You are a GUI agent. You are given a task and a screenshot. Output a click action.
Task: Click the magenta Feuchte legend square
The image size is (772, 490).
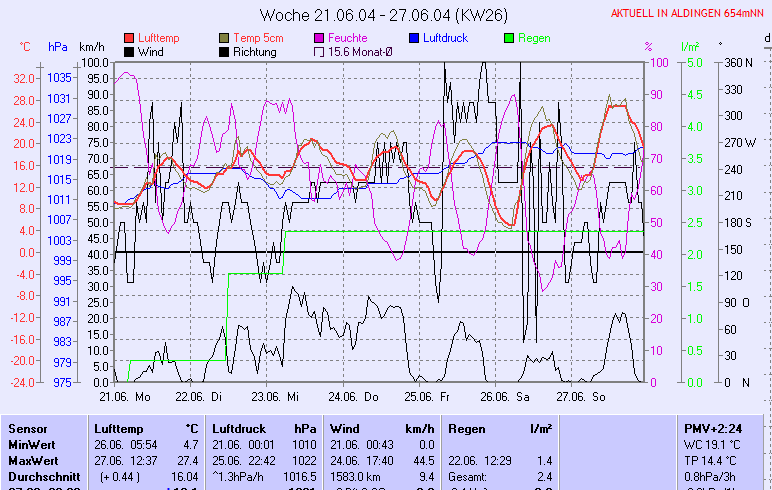tap(320, 38)
